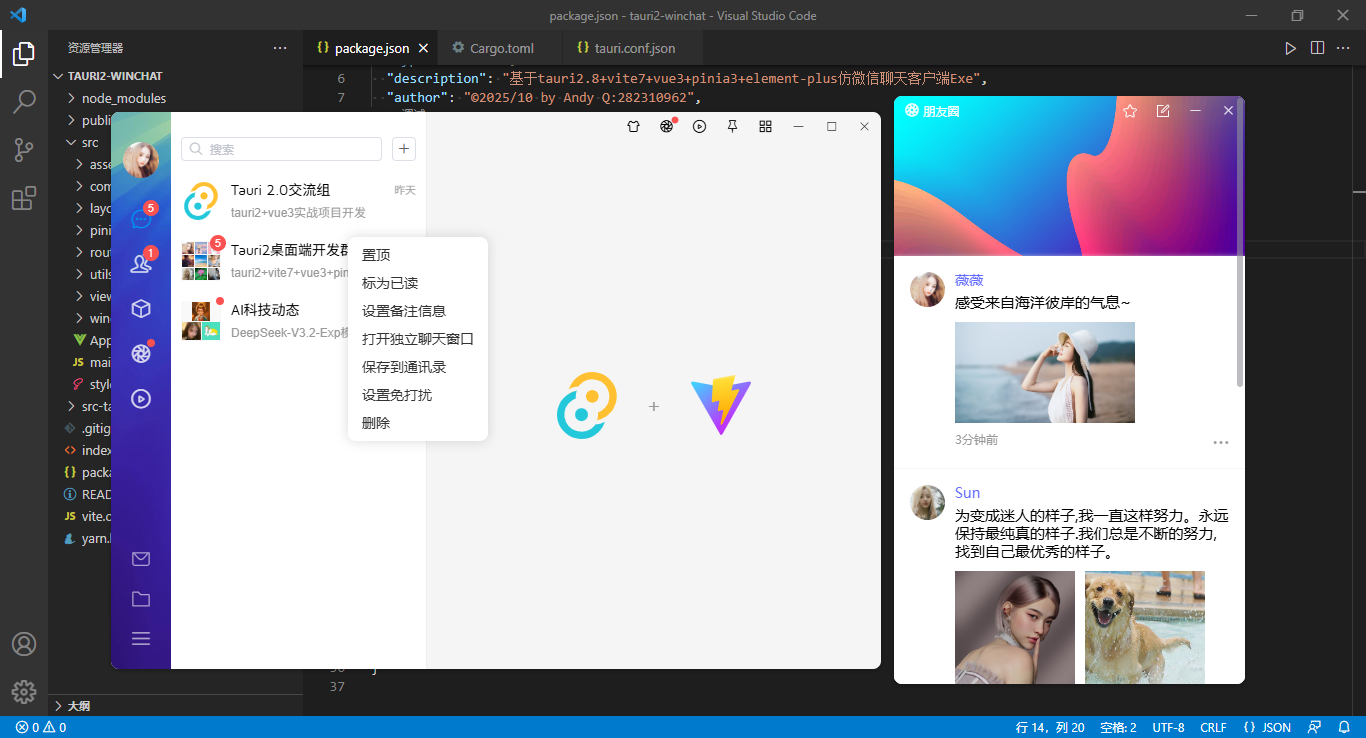The width and height of the screenshot is (1366, 738).
Task: Click the grid apps icon in chat titlebar
Action: coord(765,126)
